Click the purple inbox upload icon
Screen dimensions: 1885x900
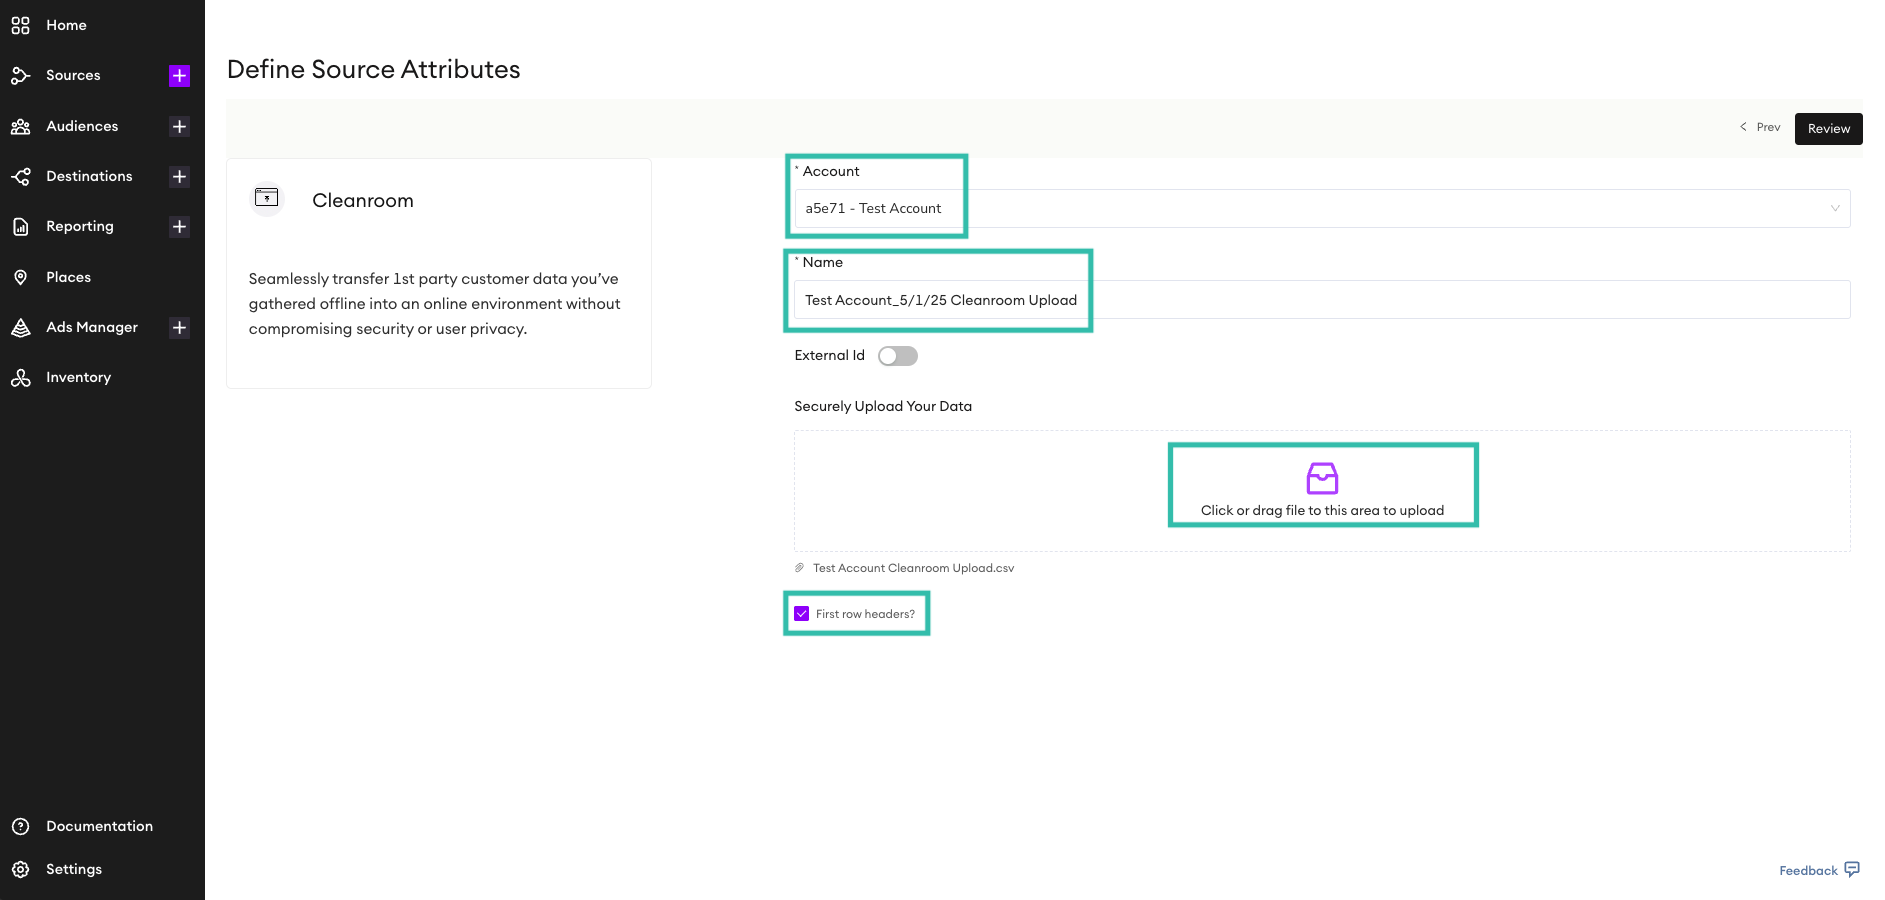click(1322, 478)
